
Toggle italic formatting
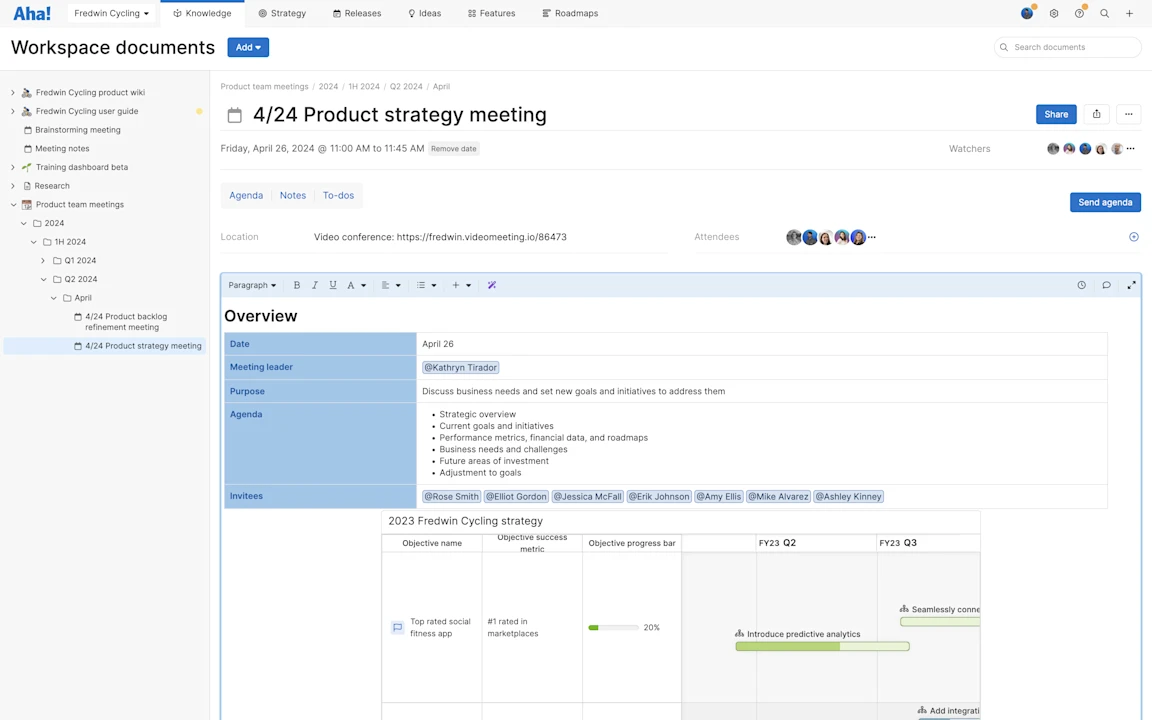(314, 285)
